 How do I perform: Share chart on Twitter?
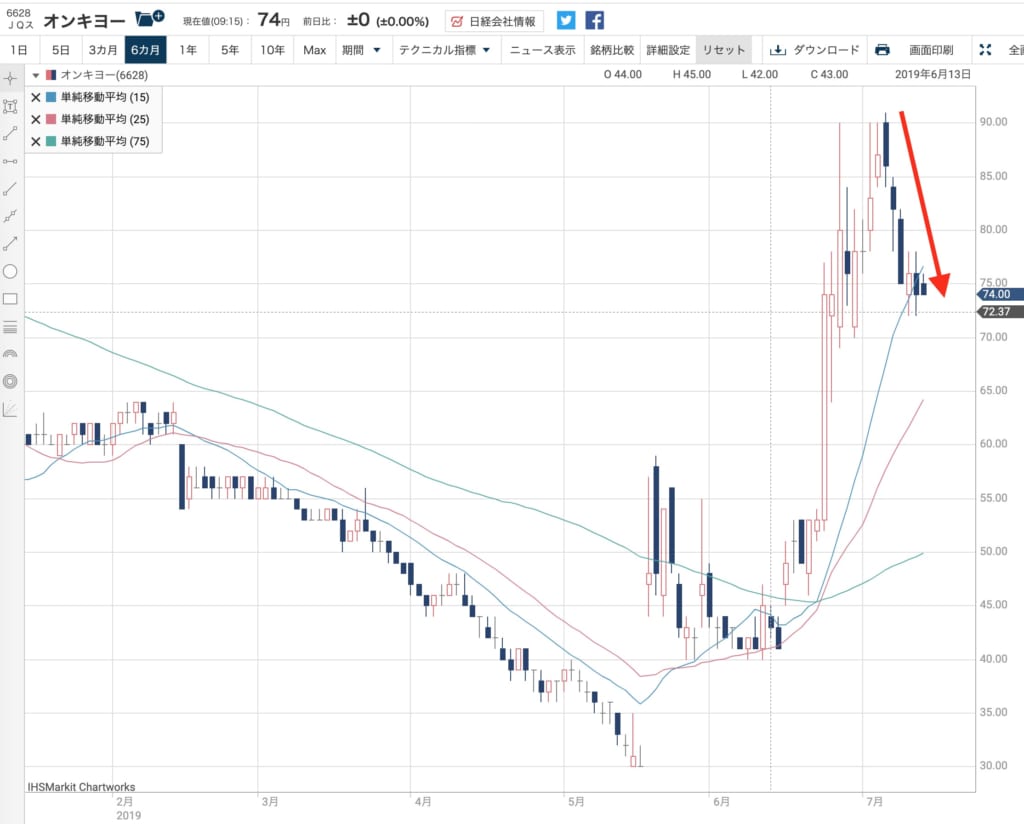click(x=566, y=21)
